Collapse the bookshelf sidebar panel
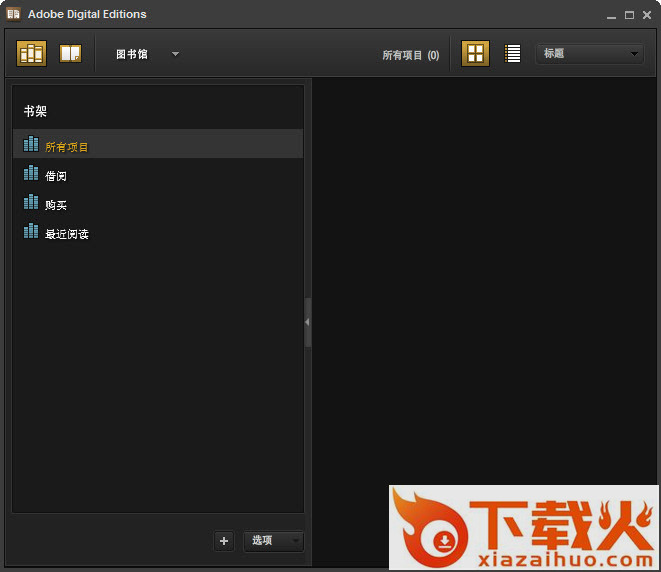The height and width of the screenshot is (572, 661). click(308, 322)
